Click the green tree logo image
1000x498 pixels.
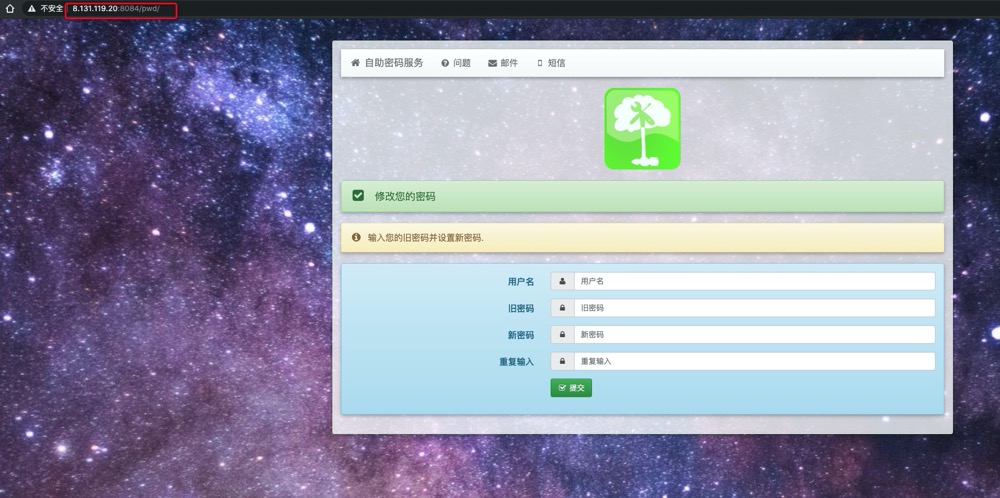(x=642, y=129)
